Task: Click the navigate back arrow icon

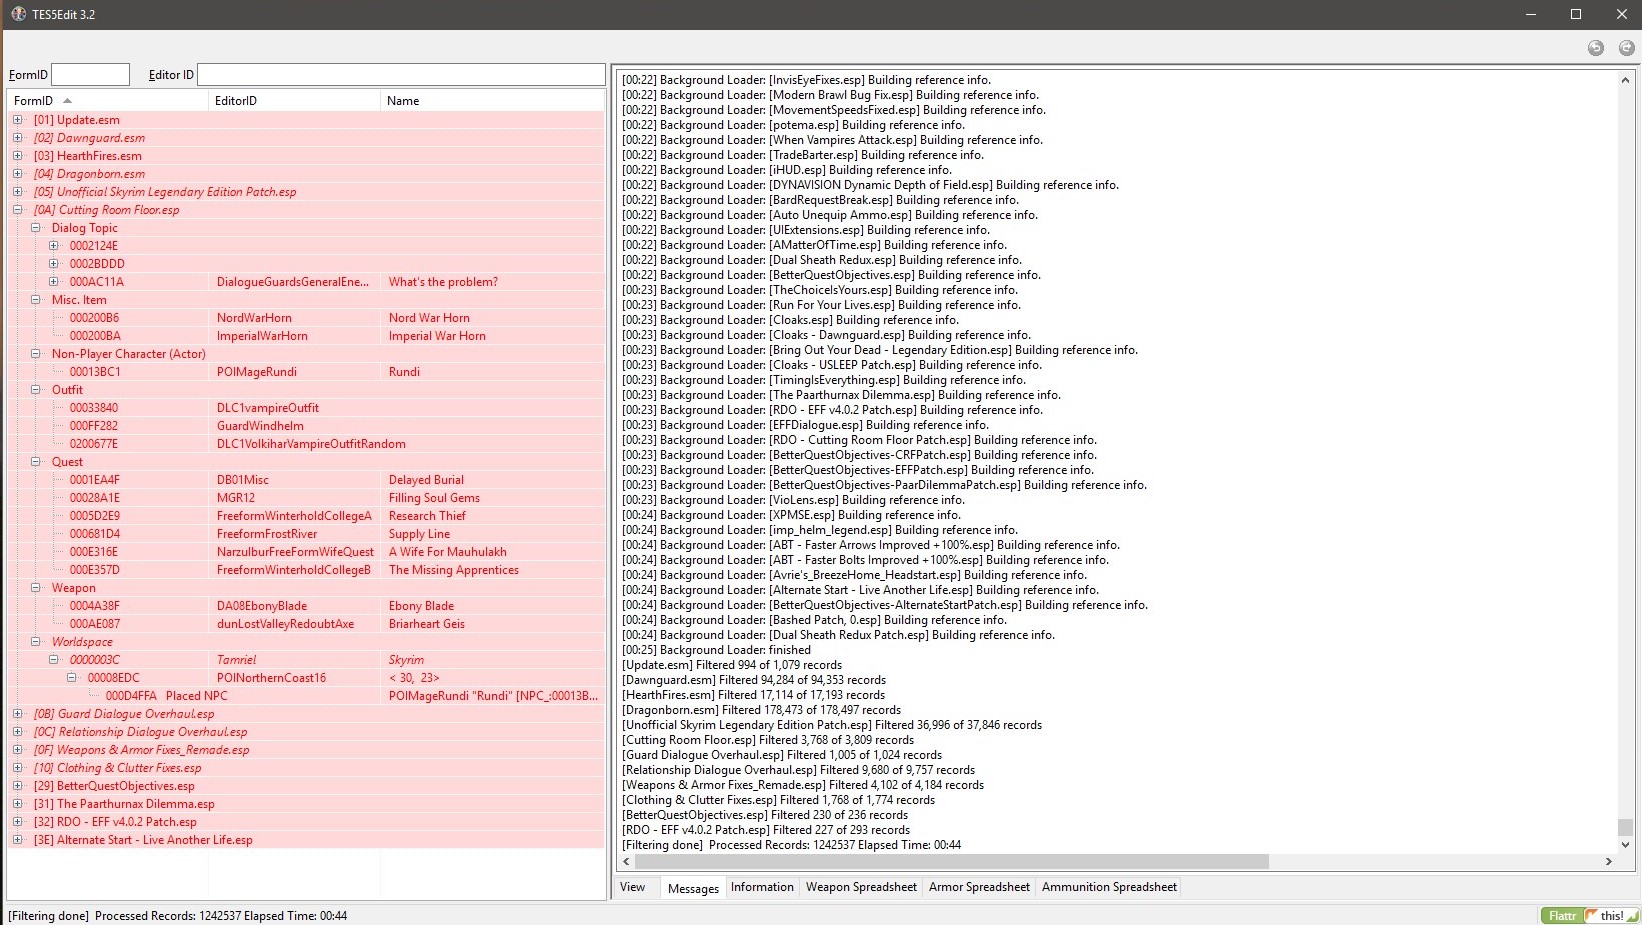Action: click(x=1596, y=48)
